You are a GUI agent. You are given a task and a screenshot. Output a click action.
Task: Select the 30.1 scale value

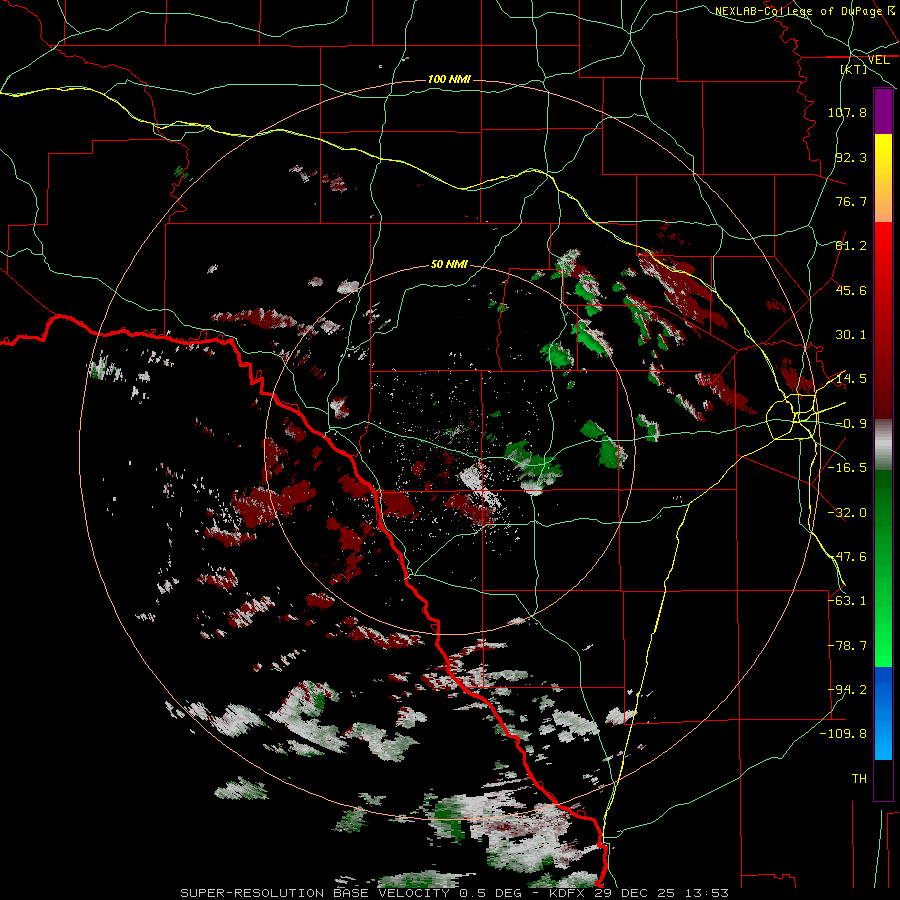[851, 335]
